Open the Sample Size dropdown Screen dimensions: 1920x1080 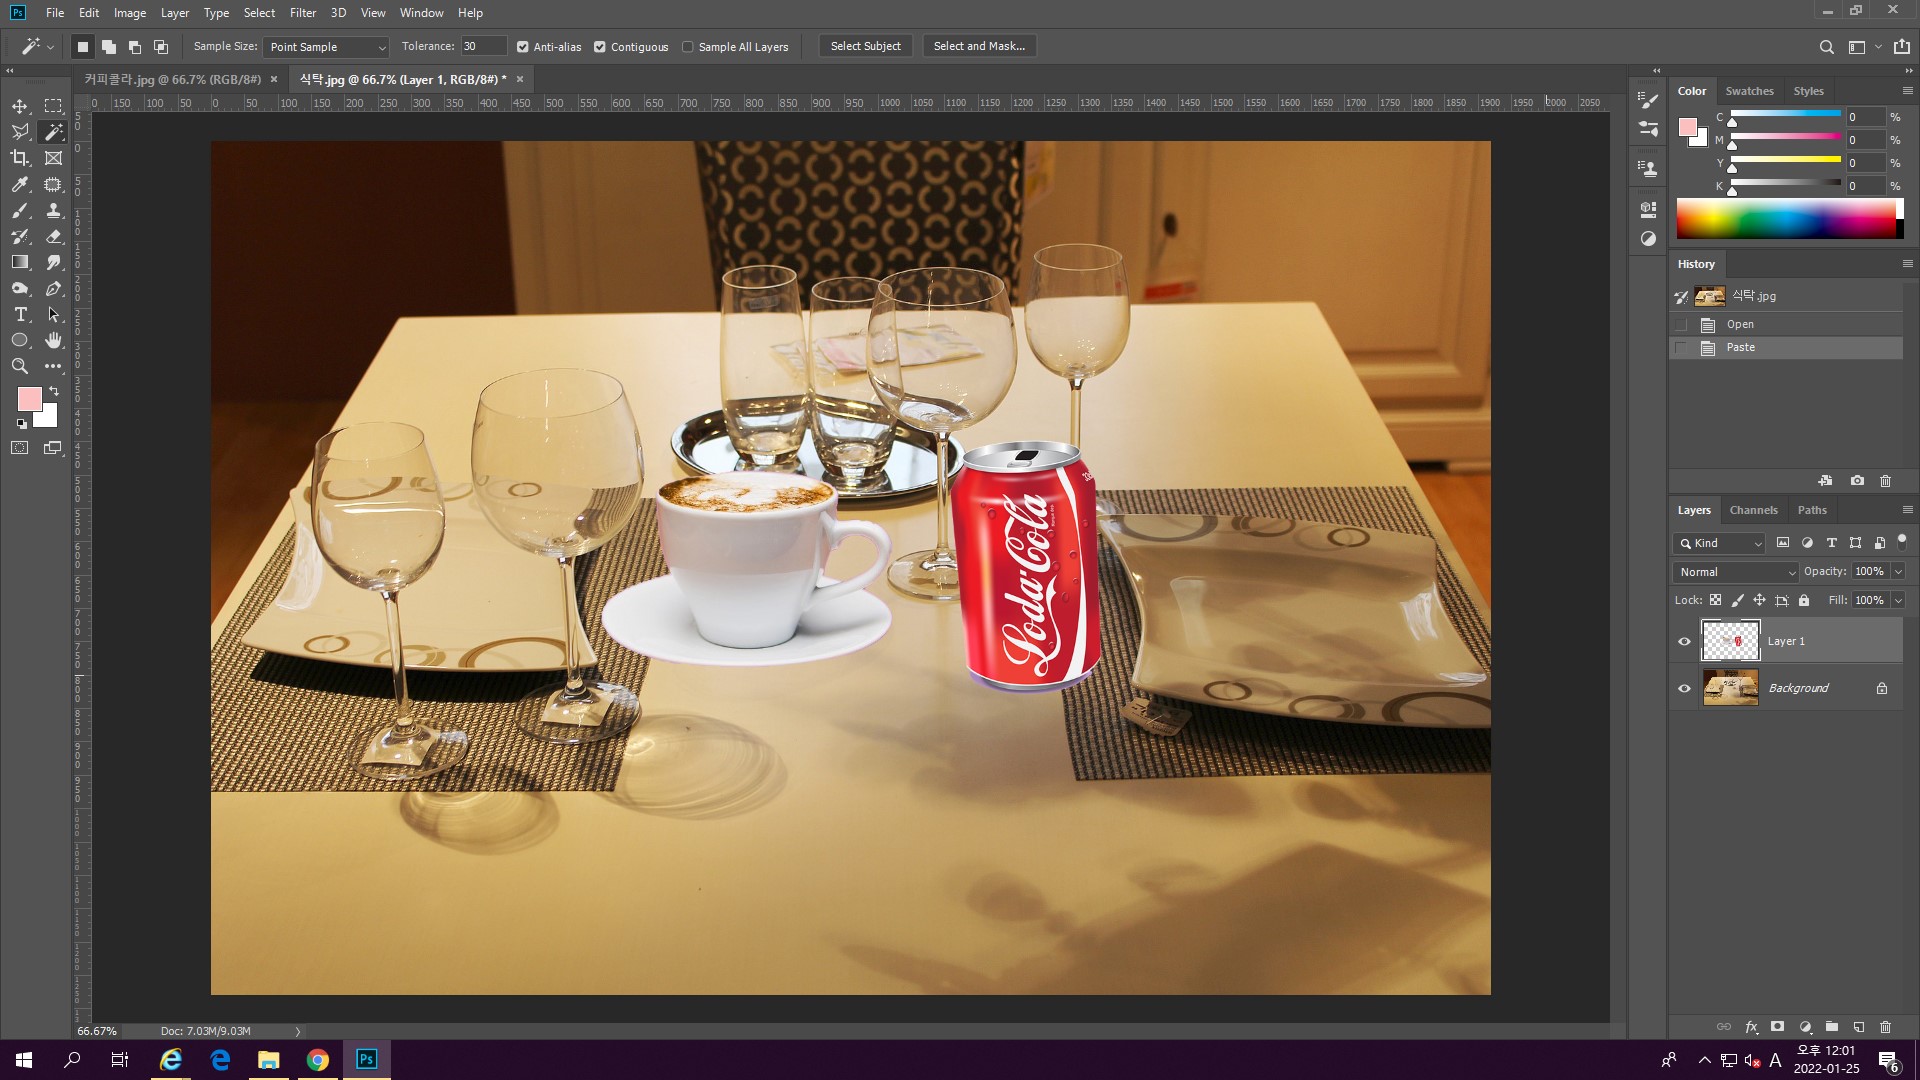[x=326, y=47]
